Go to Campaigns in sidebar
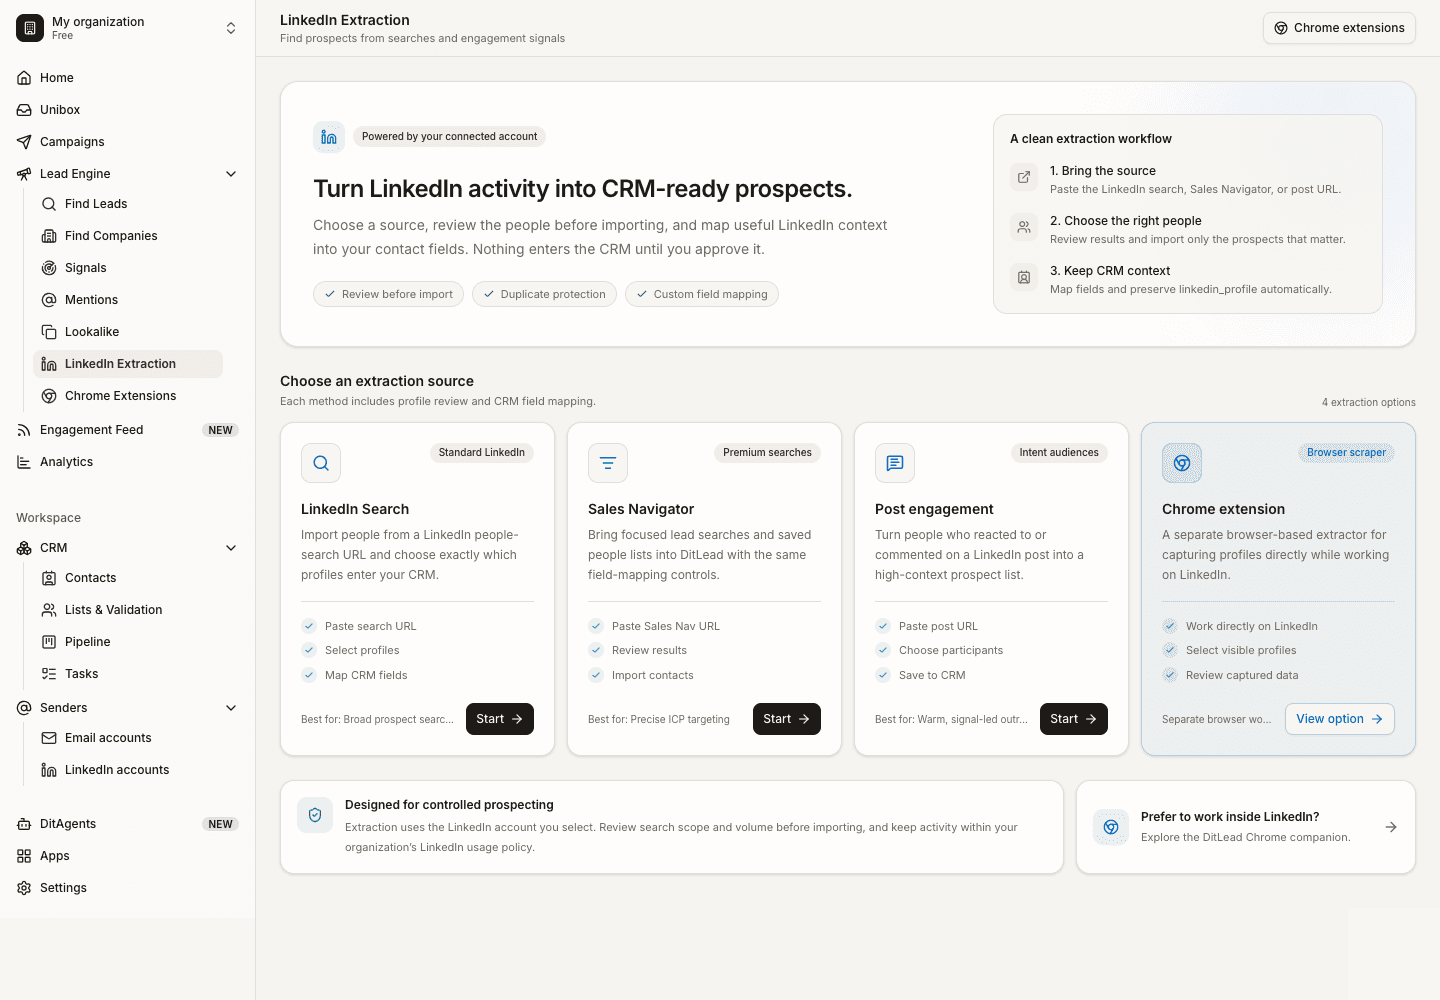 [x=128, y=142]
